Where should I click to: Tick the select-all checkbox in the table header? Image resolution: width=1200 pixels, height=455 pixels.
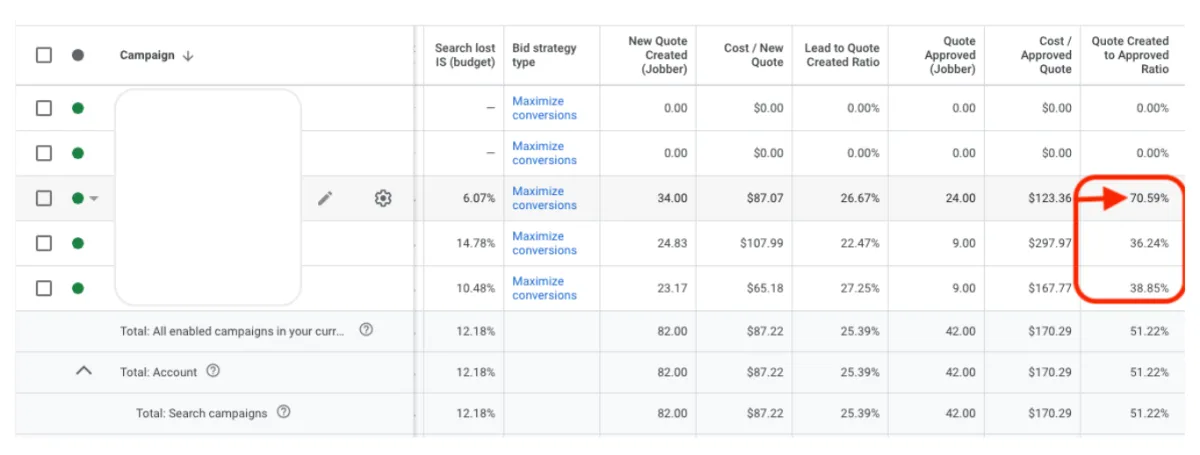(44, 55)
